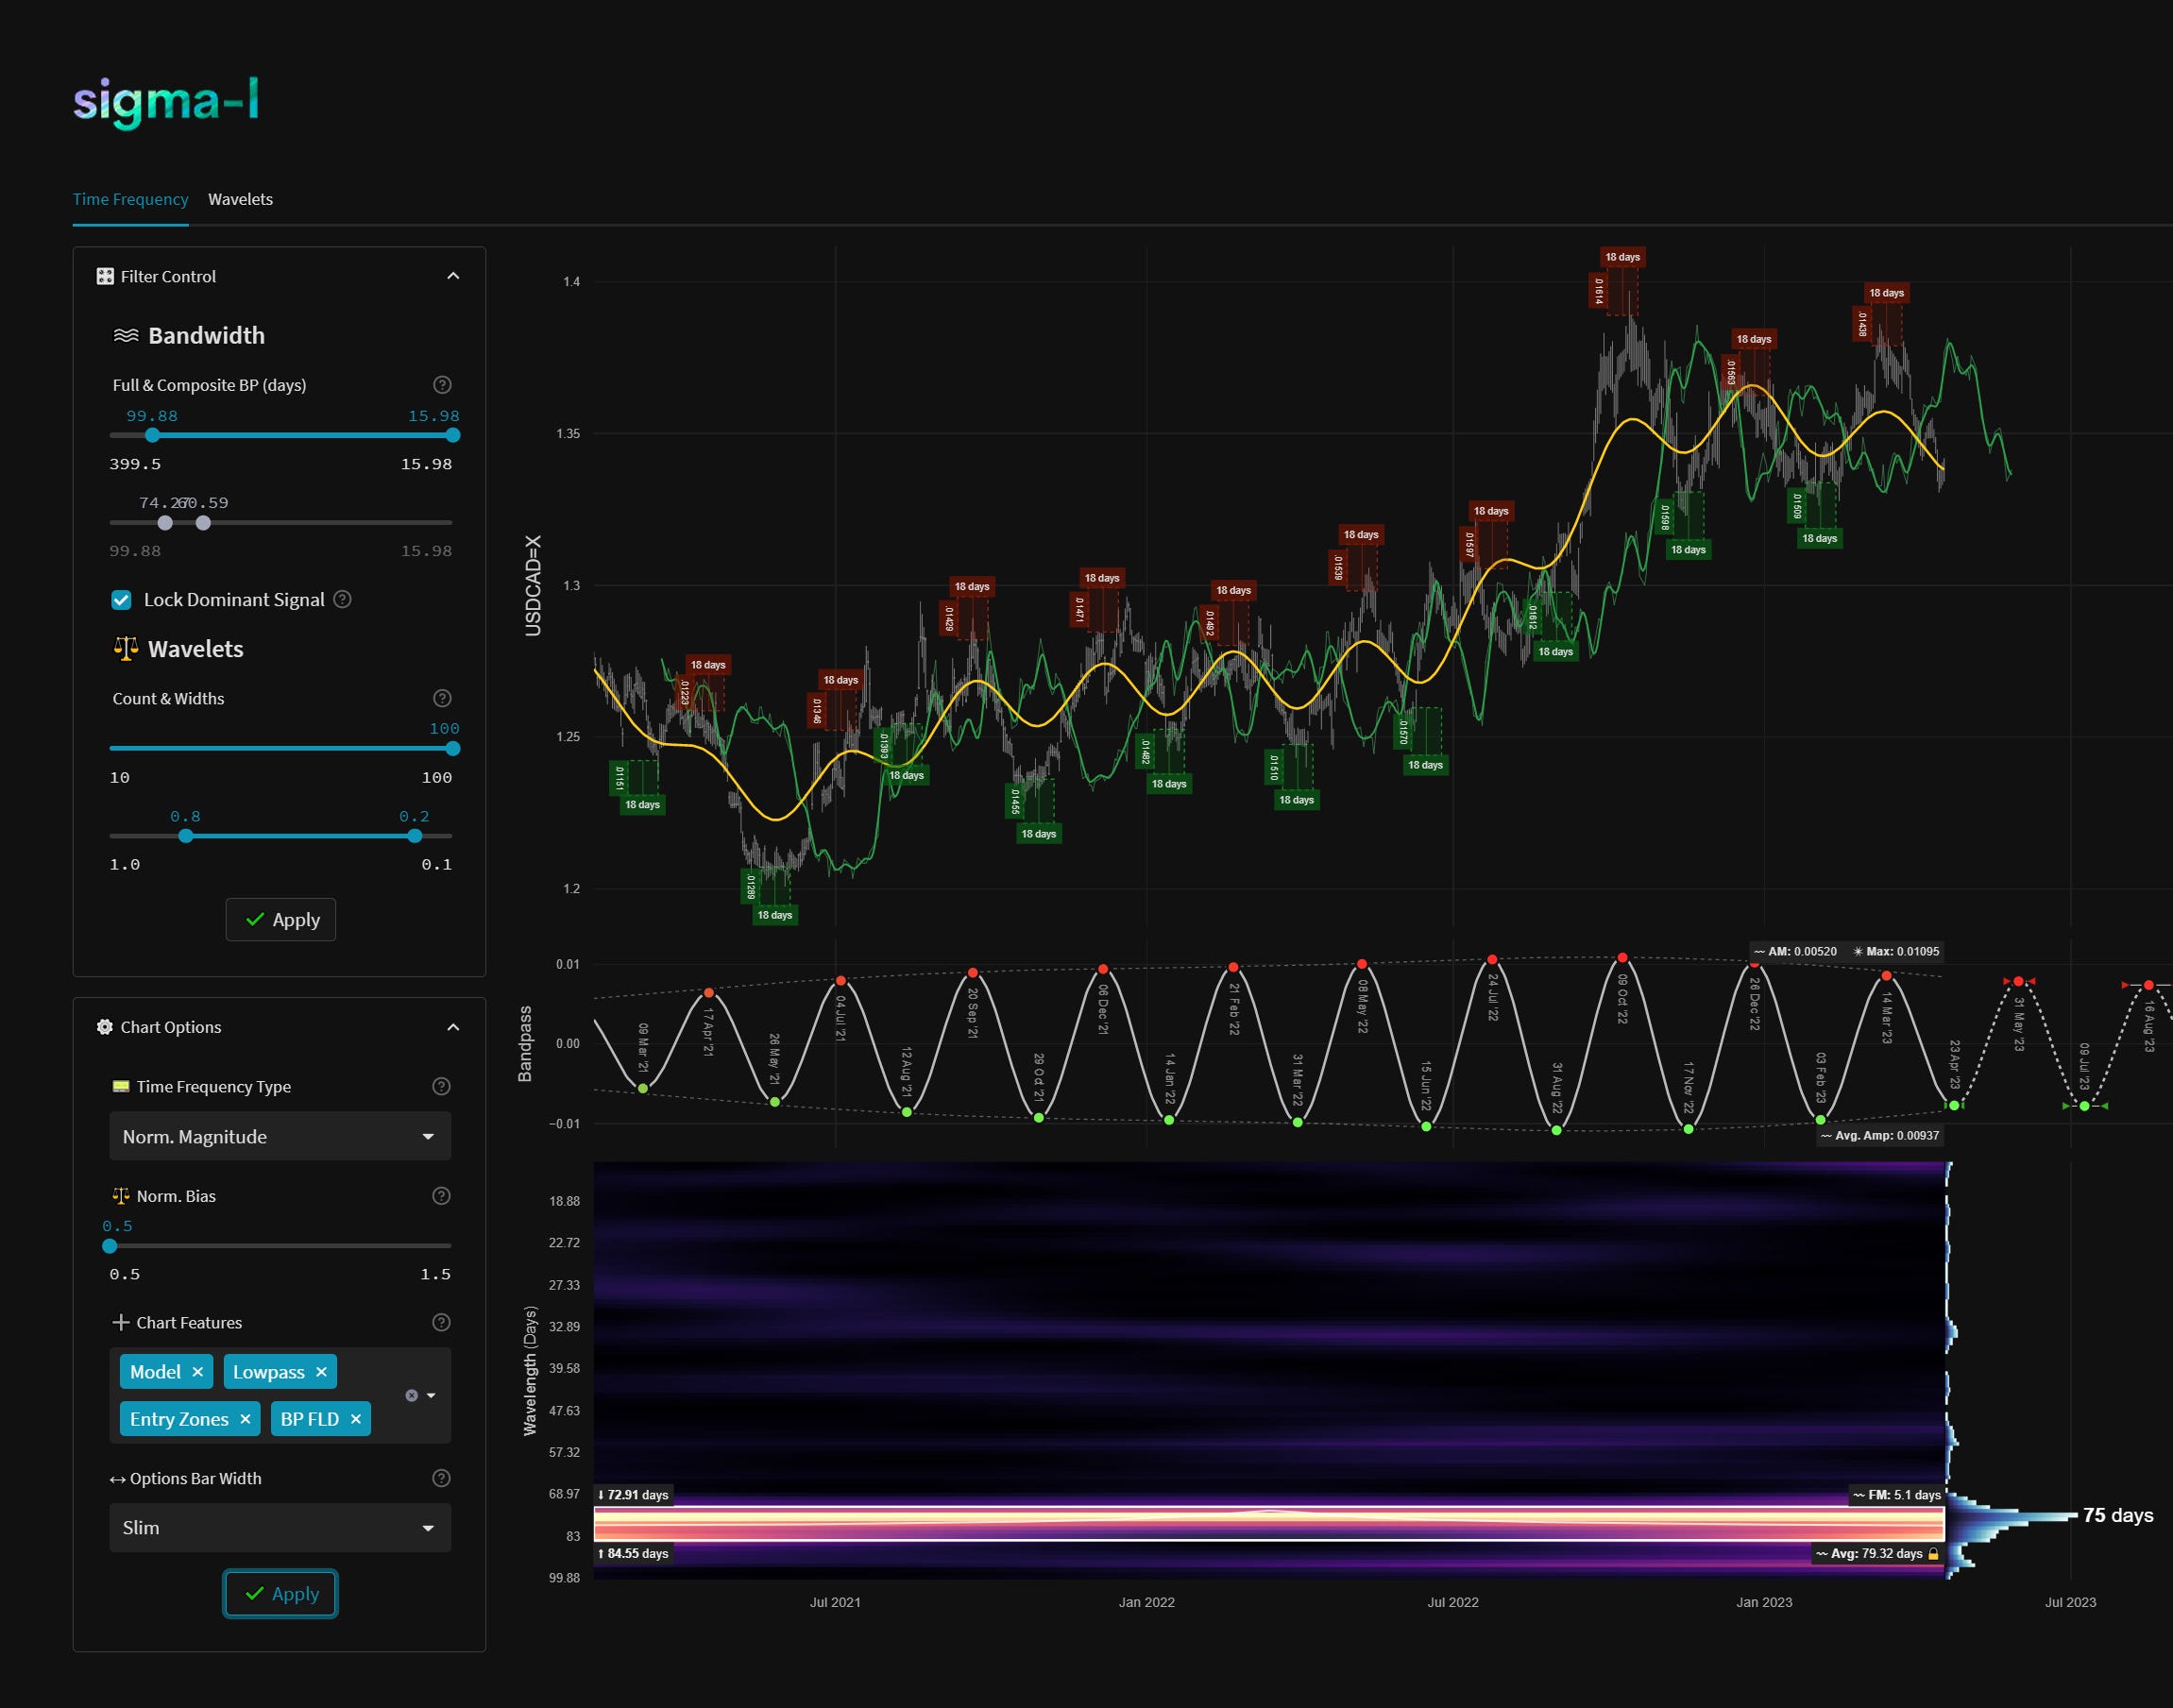
Task: Apply the Filter Control settings
Action: [281, 920]
